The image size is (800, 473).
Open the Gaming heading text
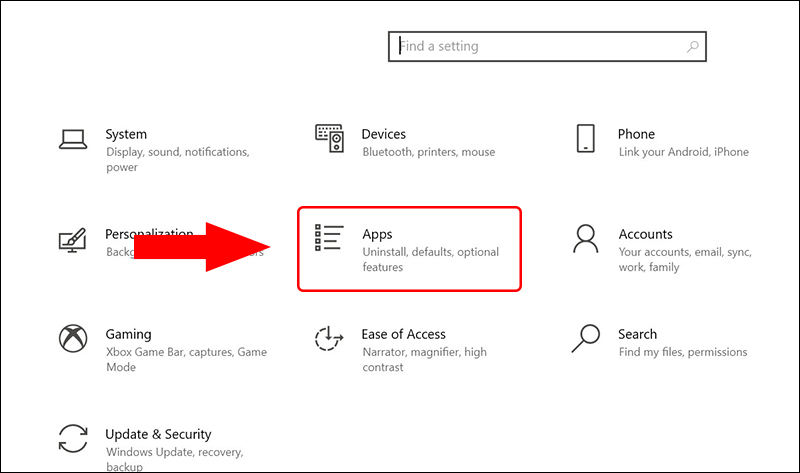[x=128, y=334]
